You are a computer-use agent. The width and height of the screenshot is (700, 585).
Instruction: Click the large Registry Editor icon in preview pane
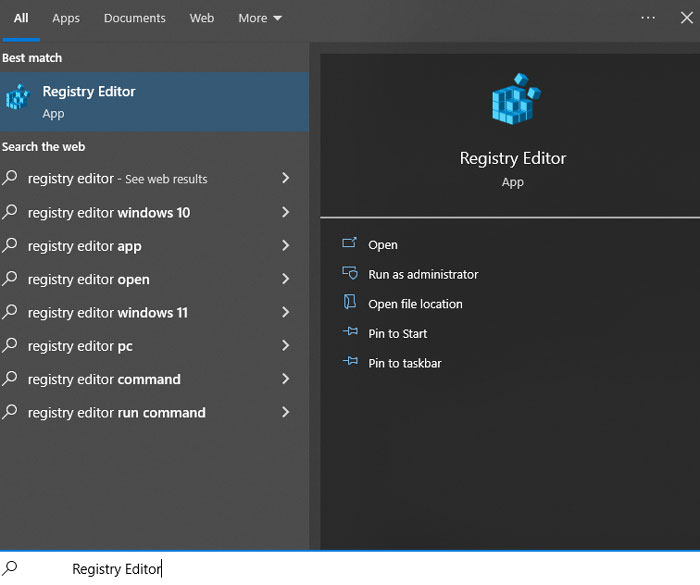[516, 99]
